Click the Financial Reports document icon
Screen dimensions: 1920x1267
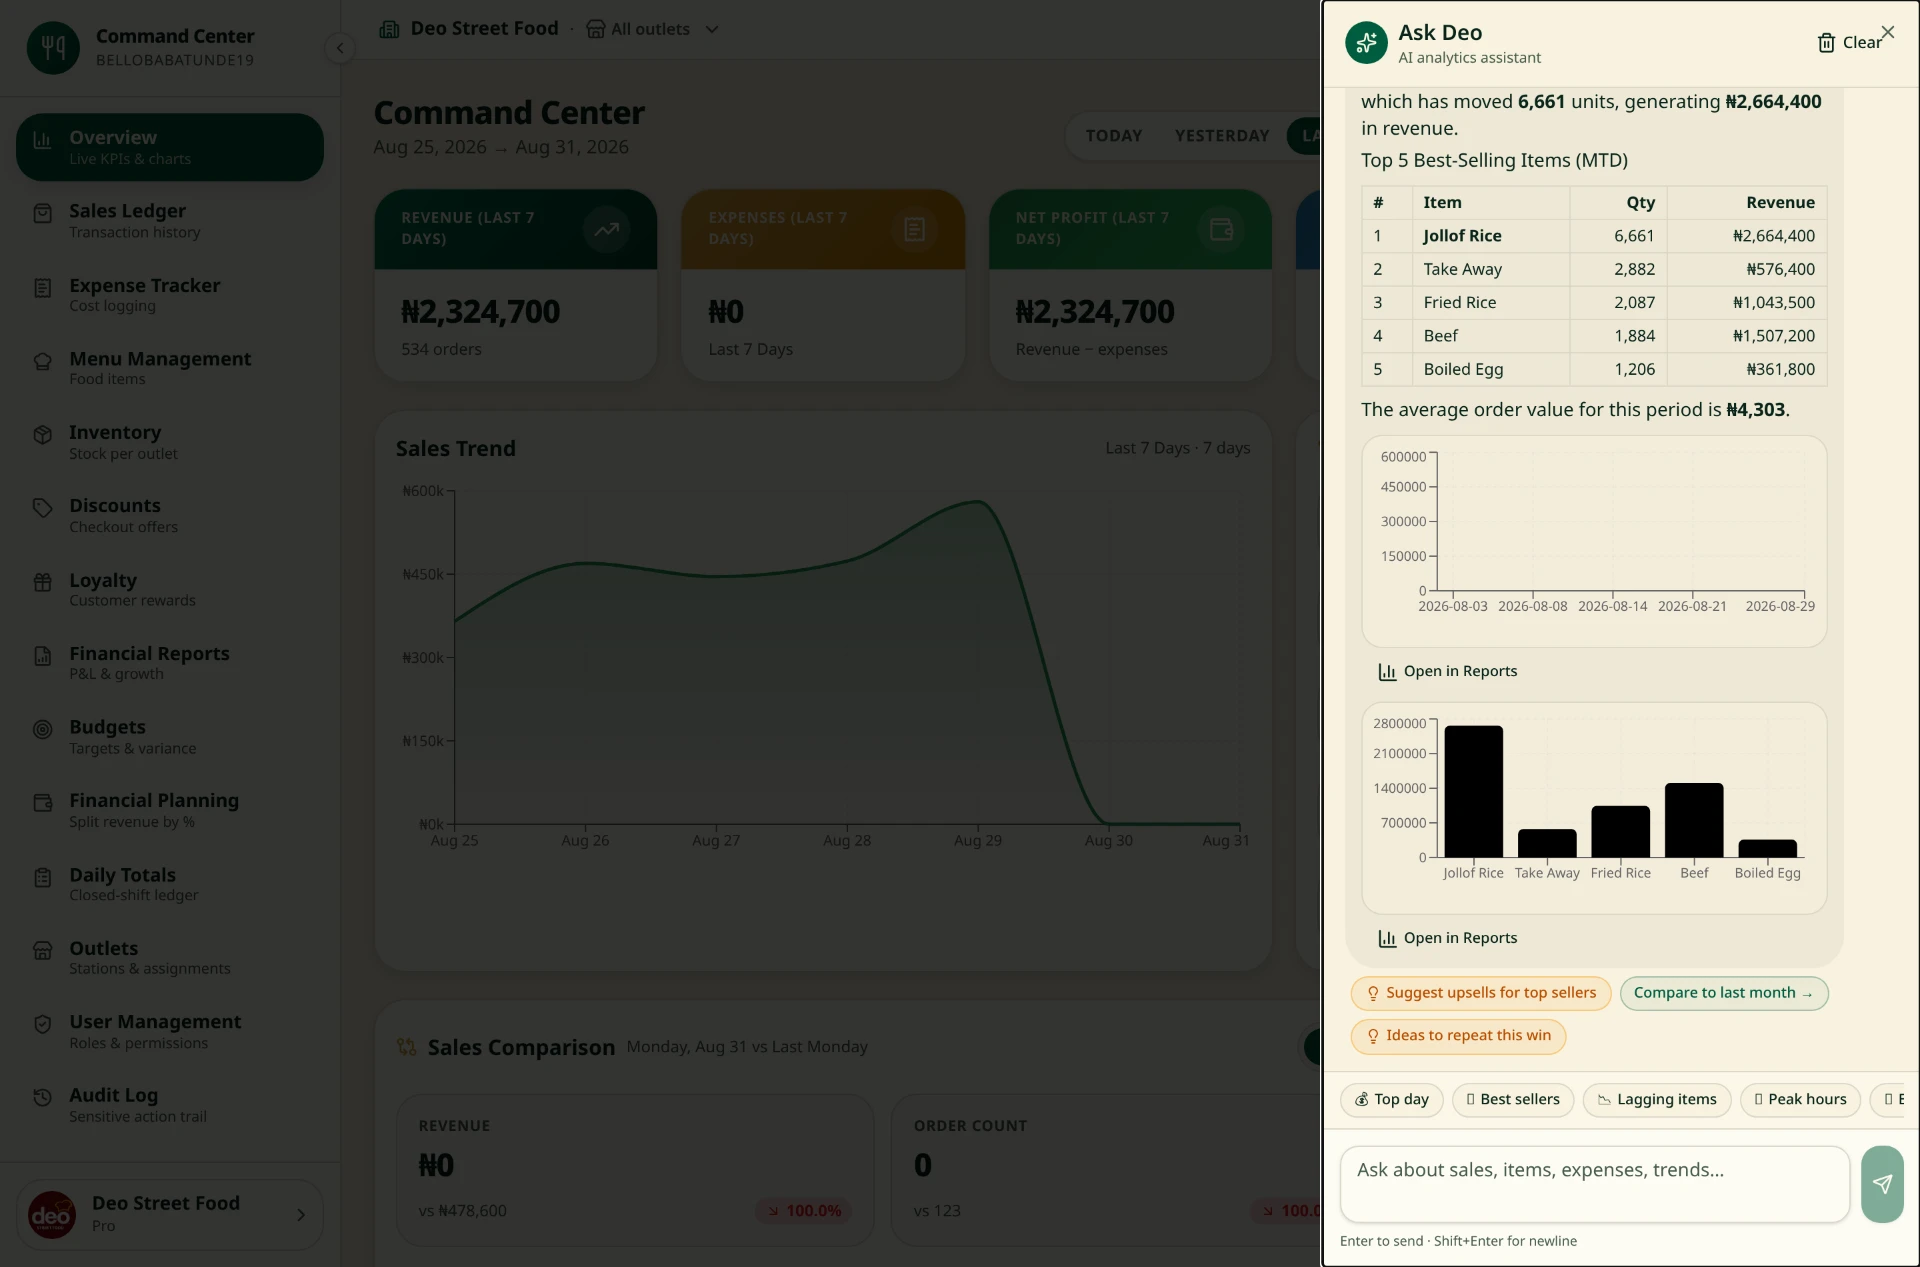42,656
